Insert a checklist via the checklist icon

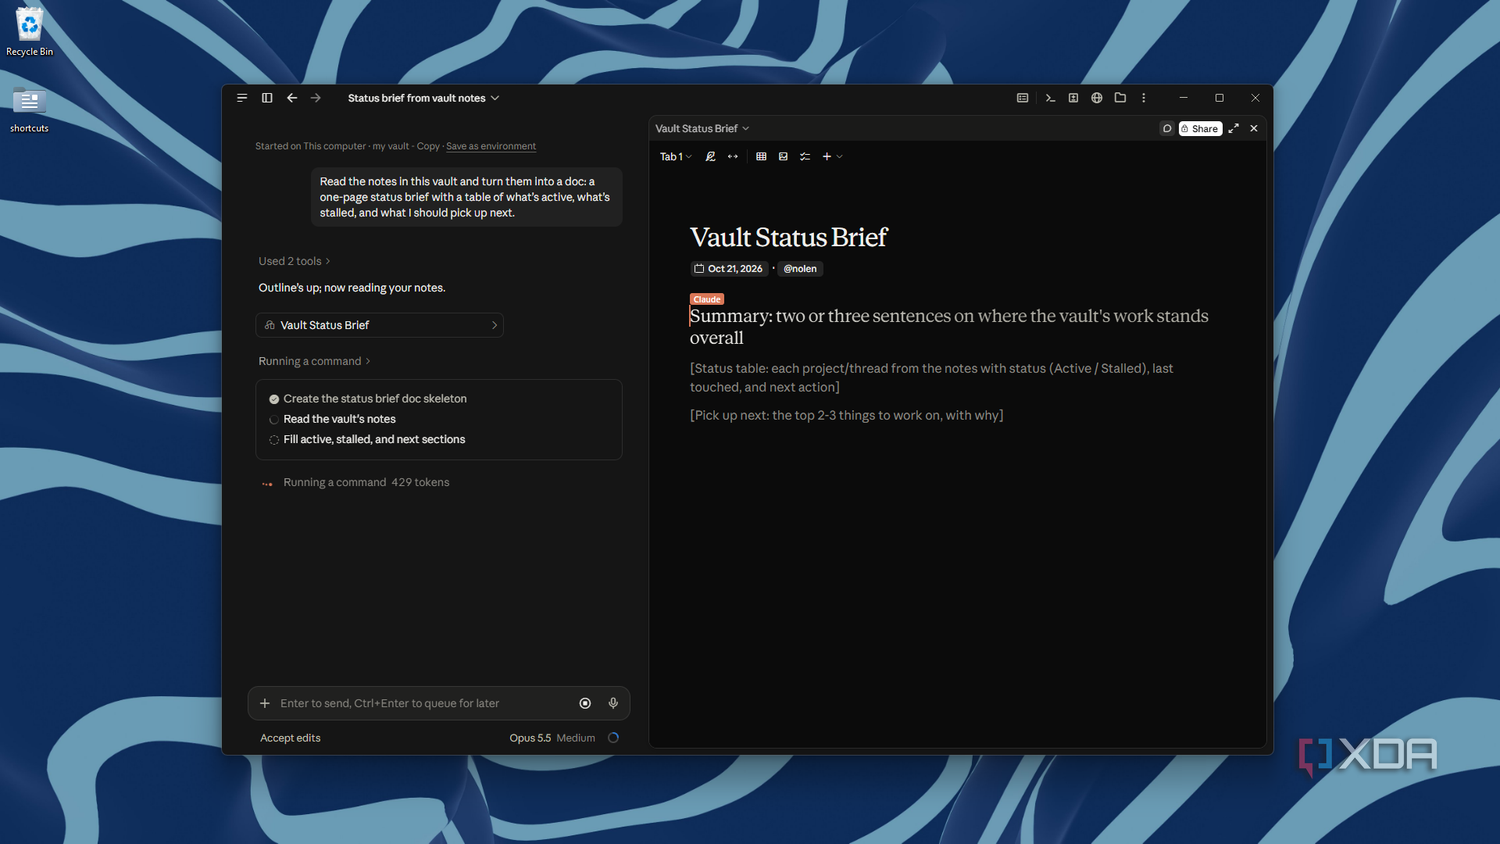[x=805, y=156]
